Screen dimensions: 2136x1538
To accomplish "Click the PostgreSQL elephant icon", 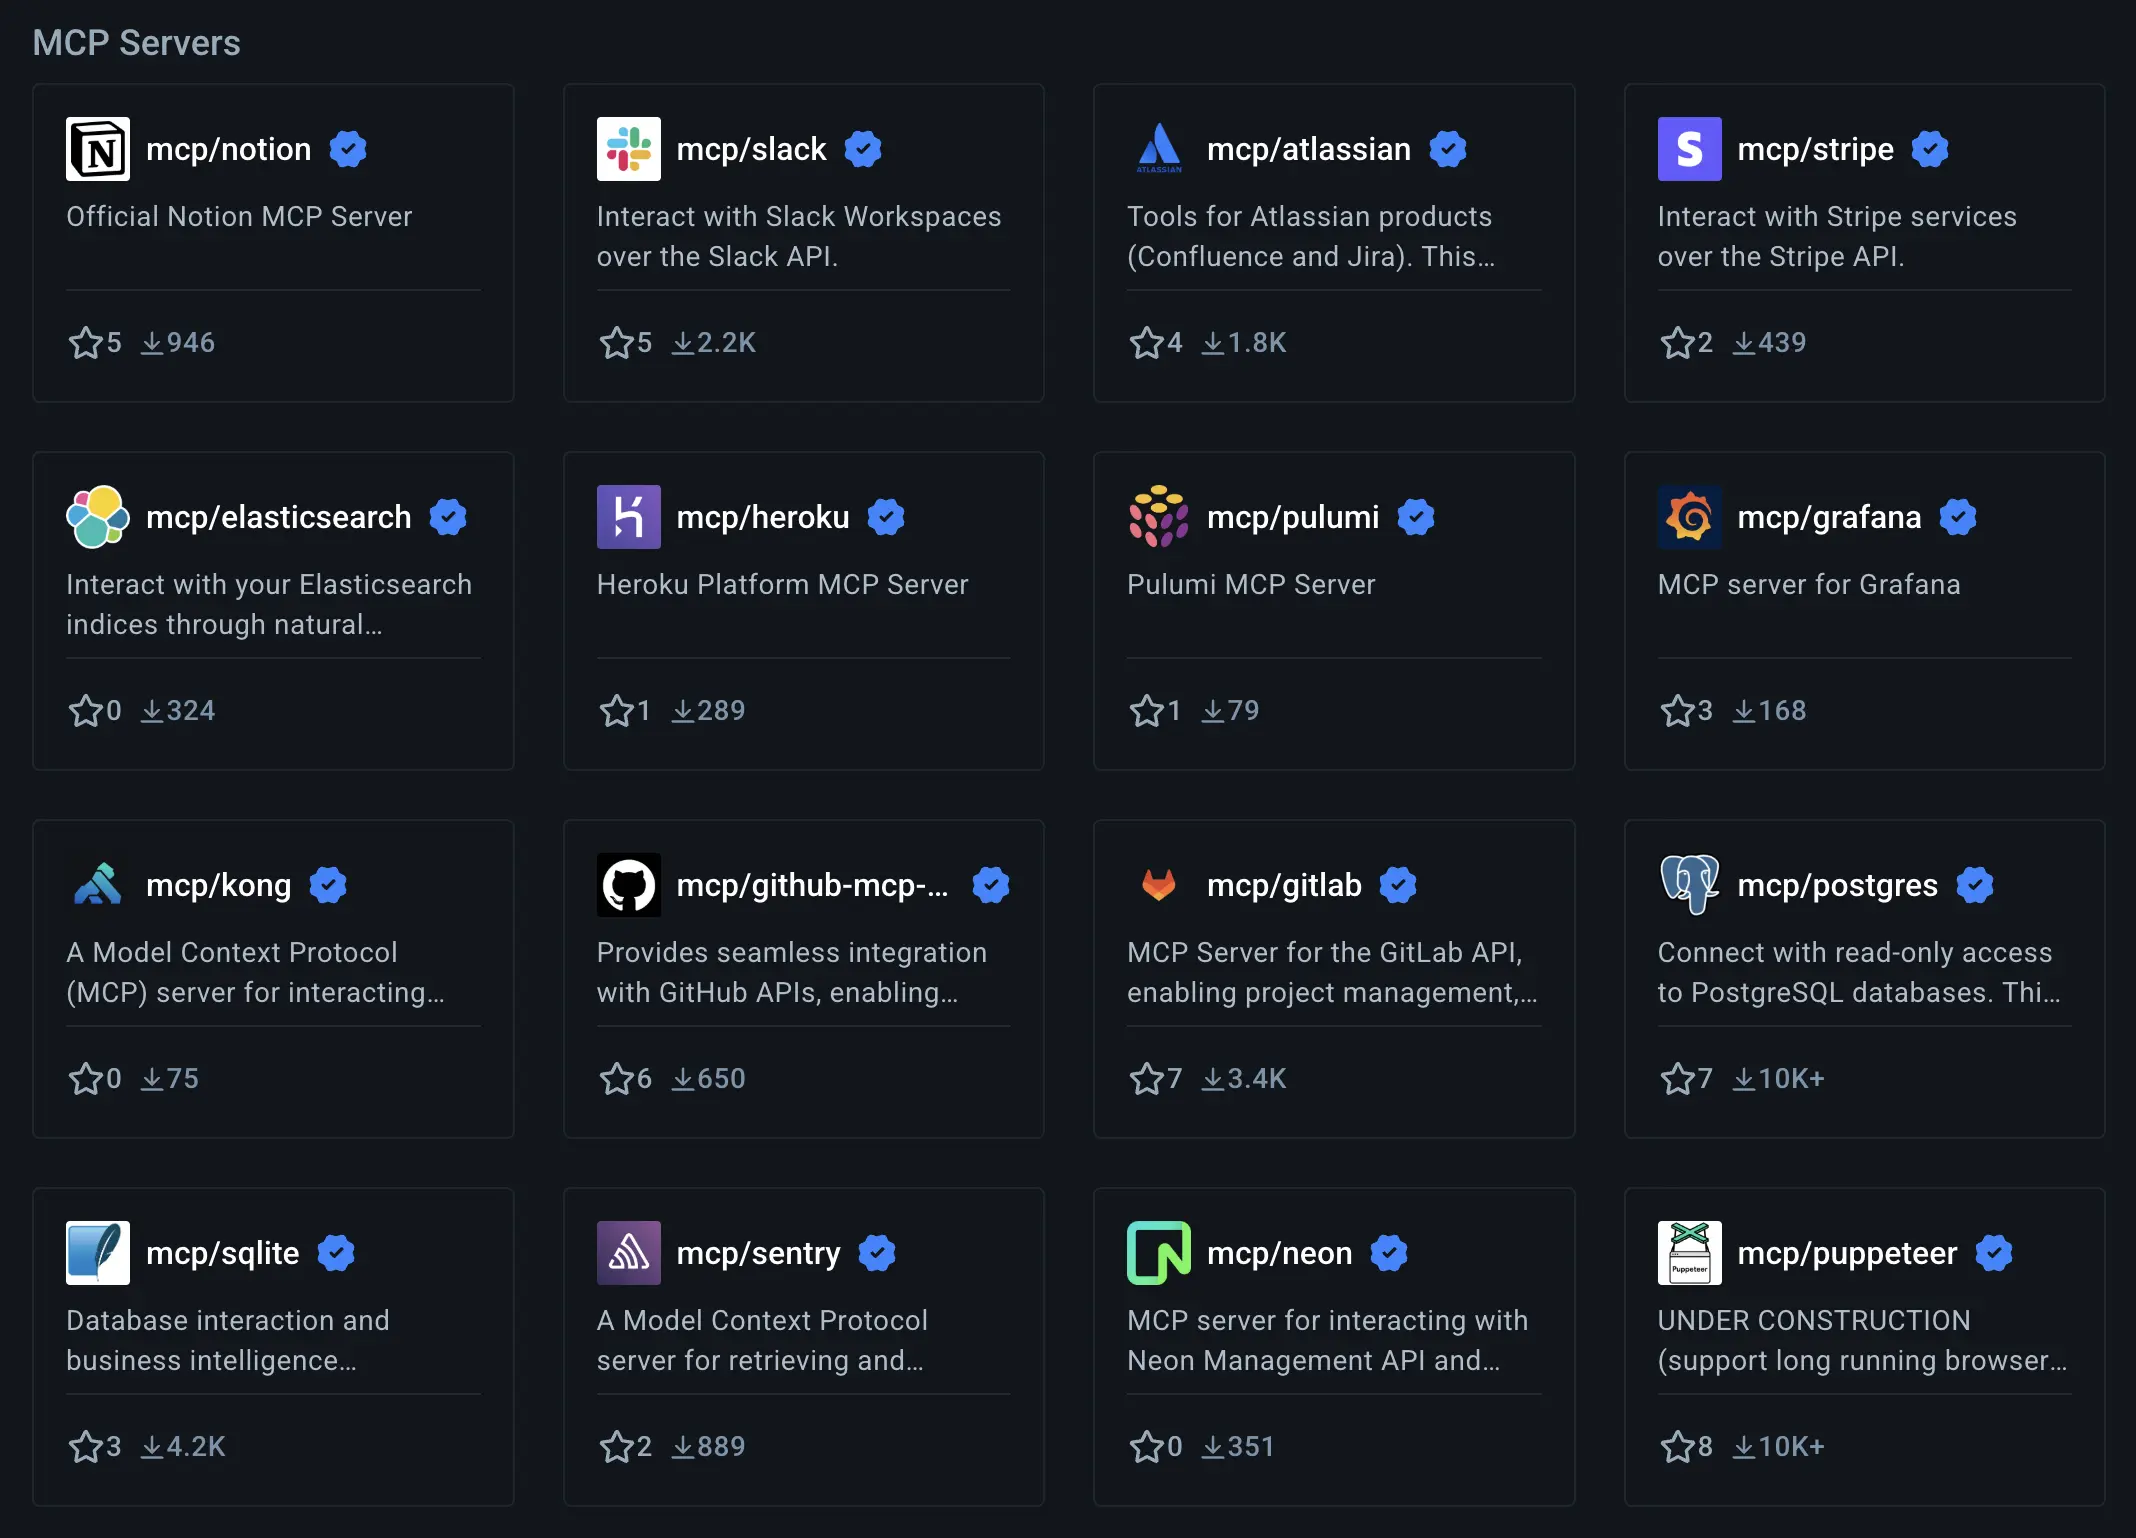I will tap(1689, 885).
